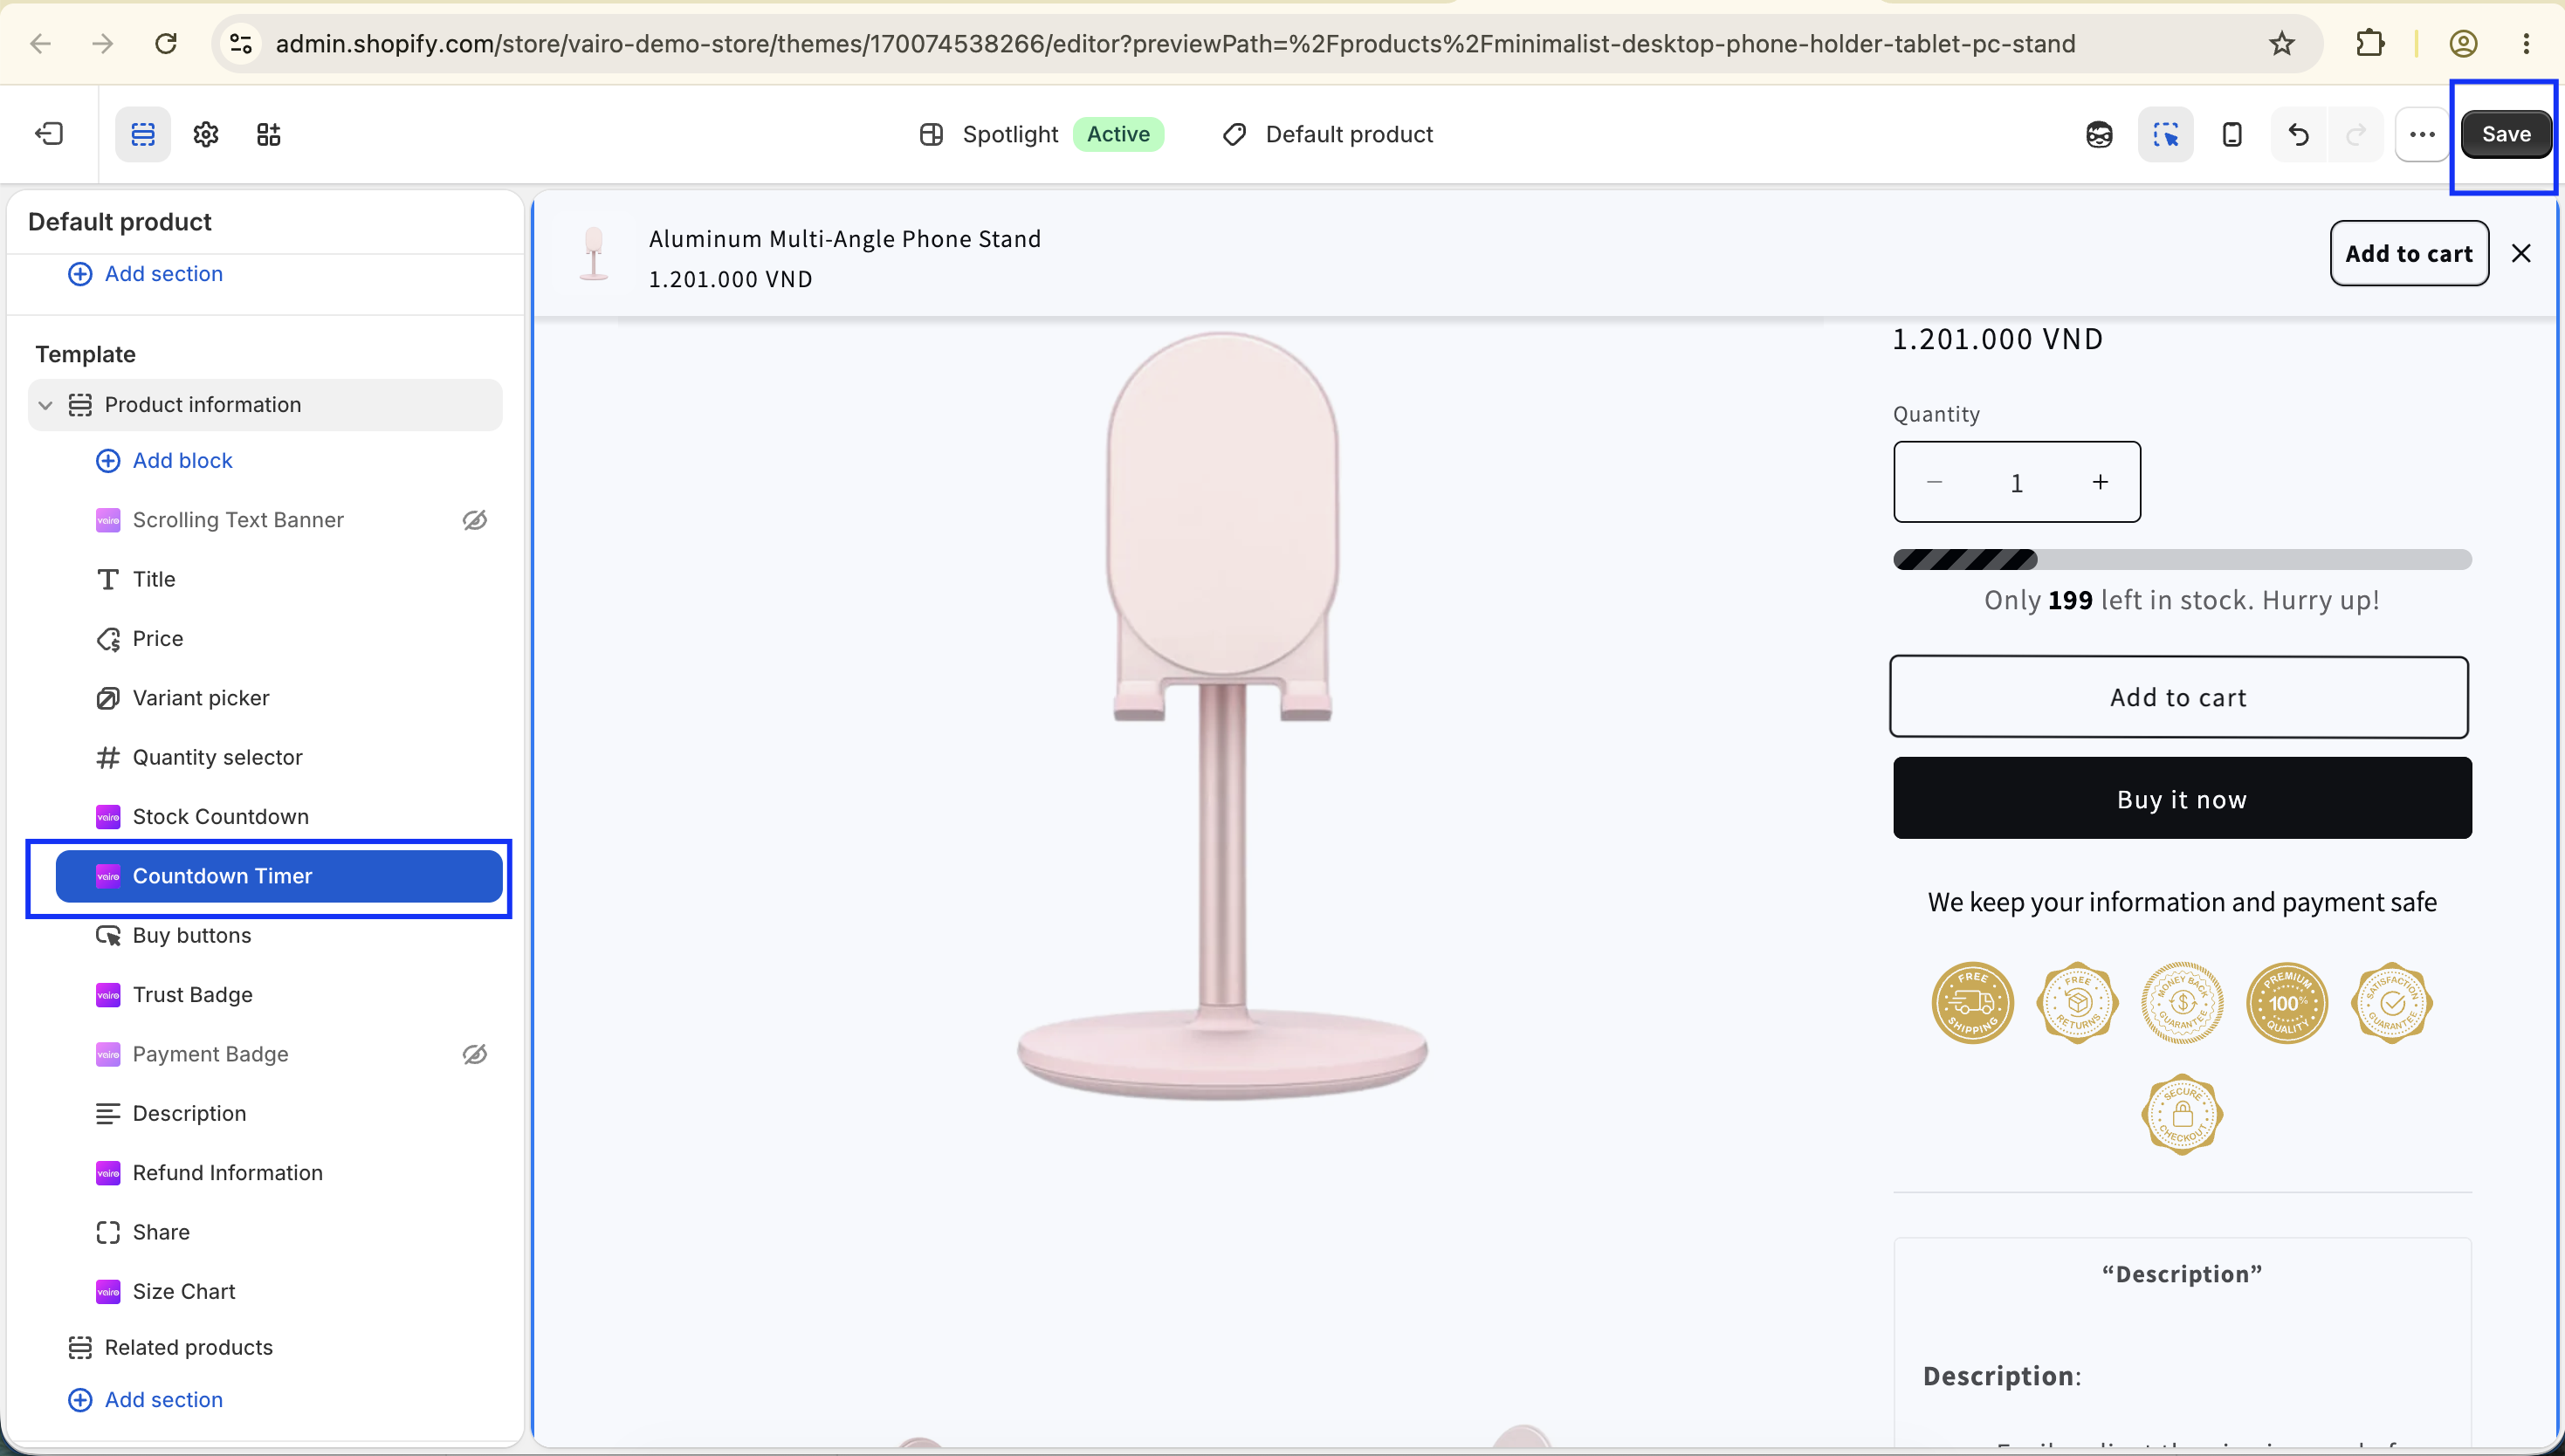Select the Title block
This screenshot has width=2565, height=1456.
coord(280,579)
